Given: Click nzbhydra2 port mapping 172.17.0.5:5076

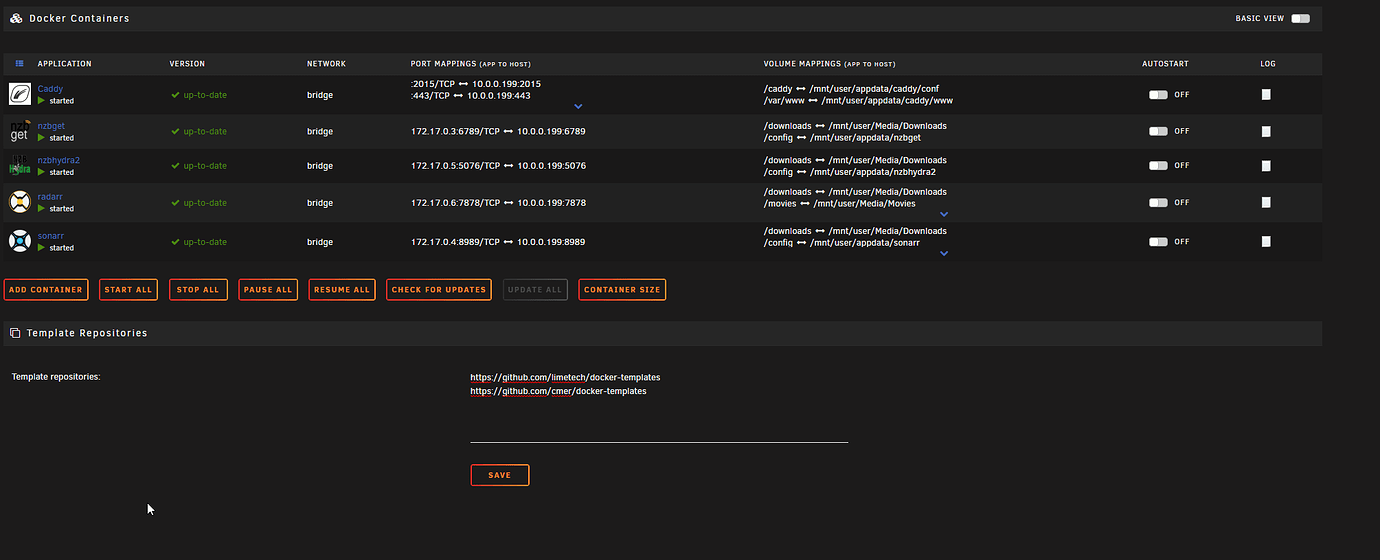Looking at the screenshot, I should [x=498, y=165].
